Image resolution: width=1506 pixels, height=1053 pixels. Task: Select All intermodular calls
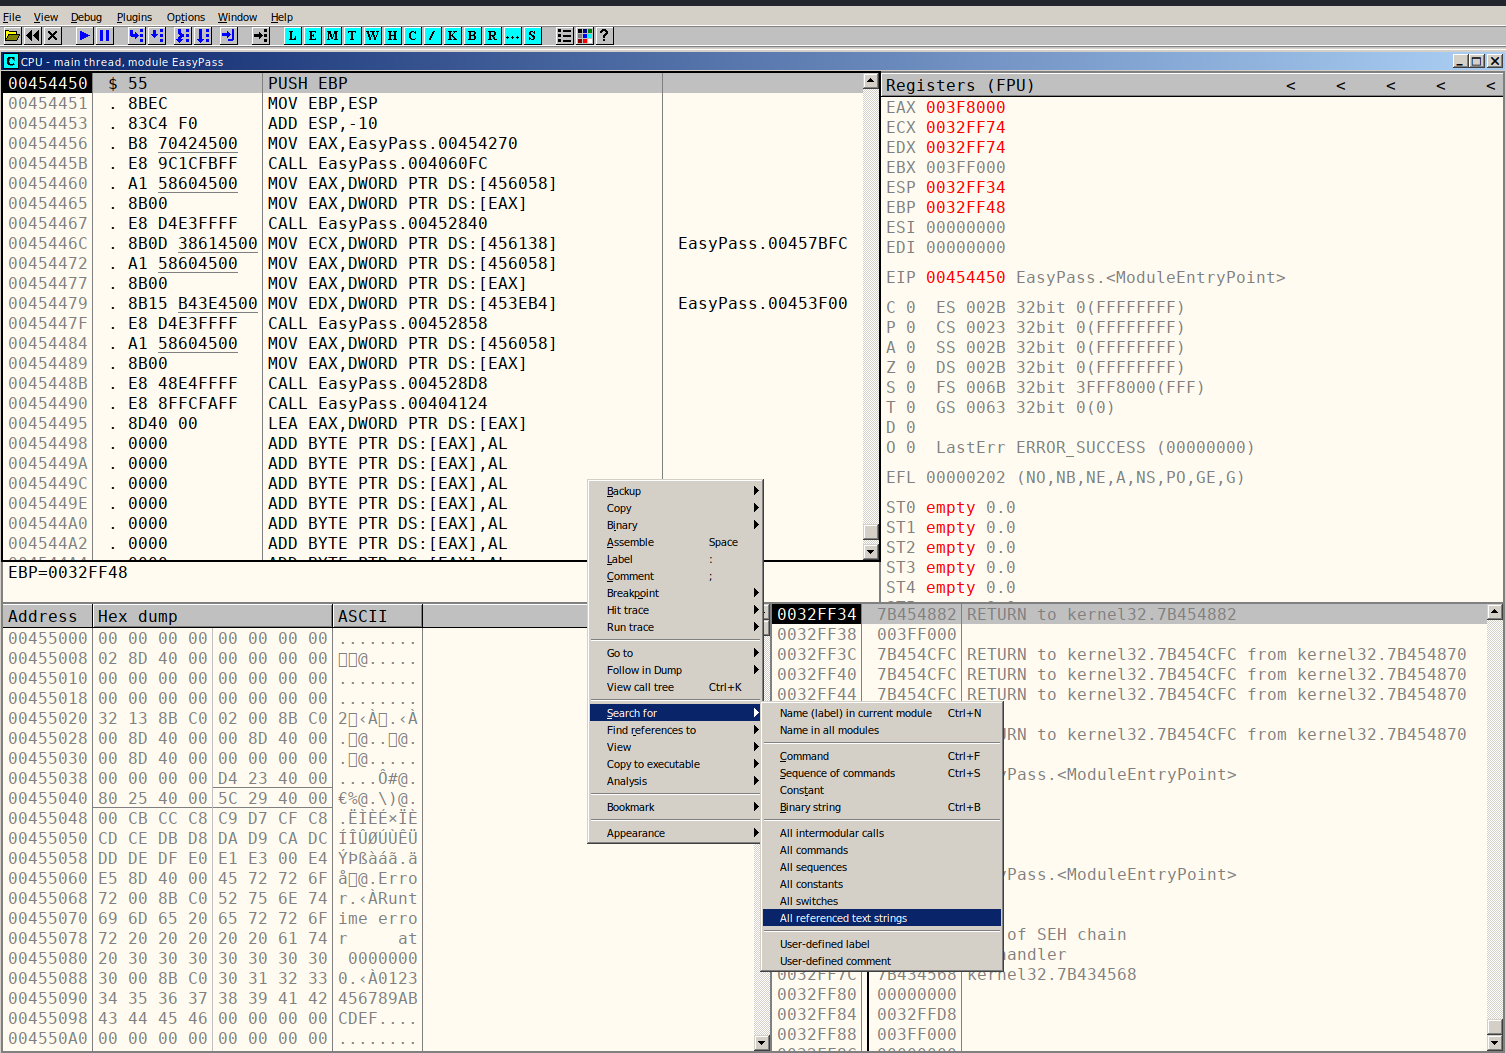[x=882, y=833]
